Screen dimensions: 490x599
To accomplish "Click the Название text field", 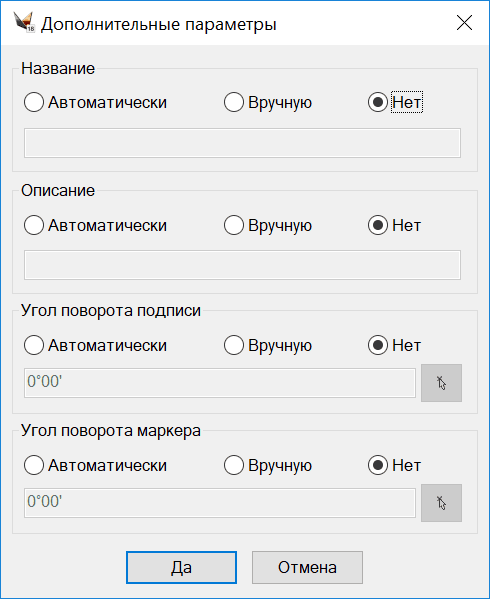I will point(243,143).
